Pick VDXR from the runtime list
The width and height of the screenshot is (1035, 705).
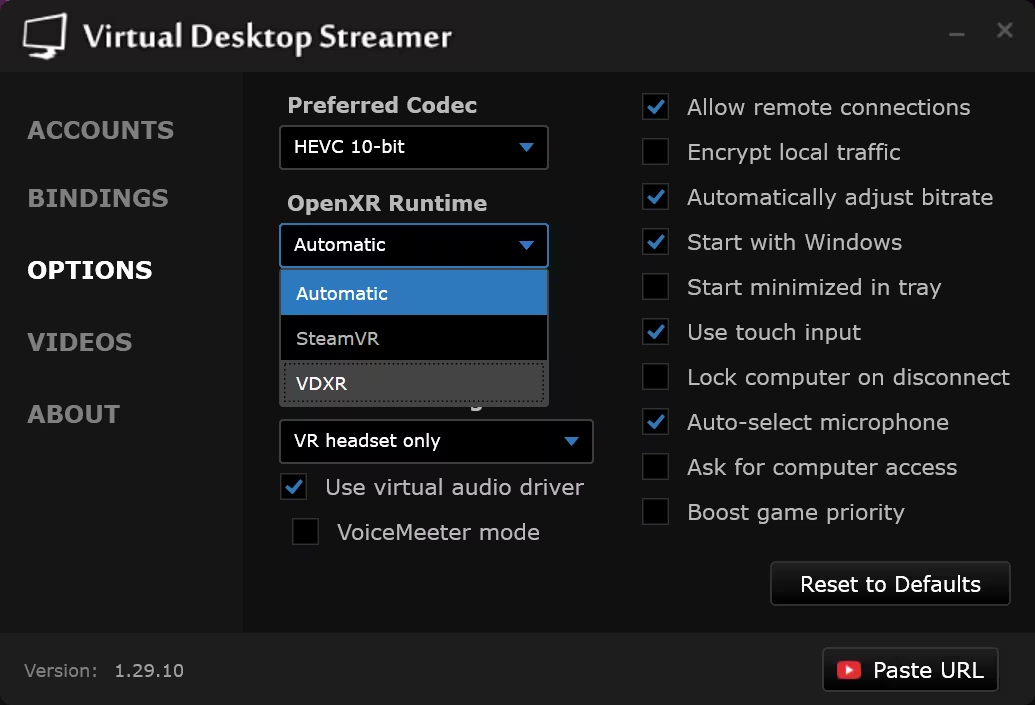coord(414,383)
